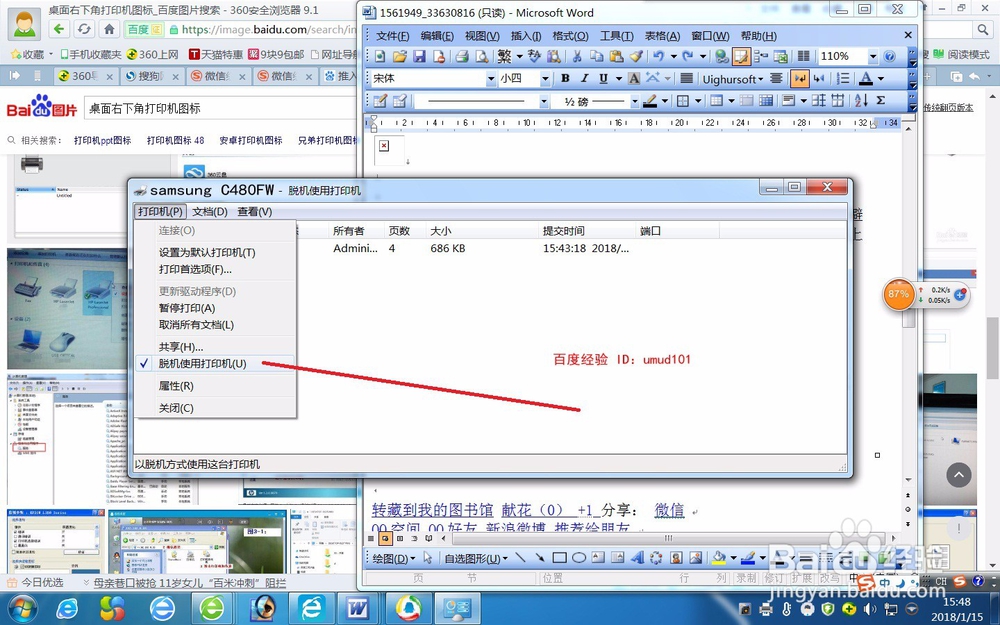The image size is (1000, 625).
Task: Toggle character shading A button
Action: [634, 78]
